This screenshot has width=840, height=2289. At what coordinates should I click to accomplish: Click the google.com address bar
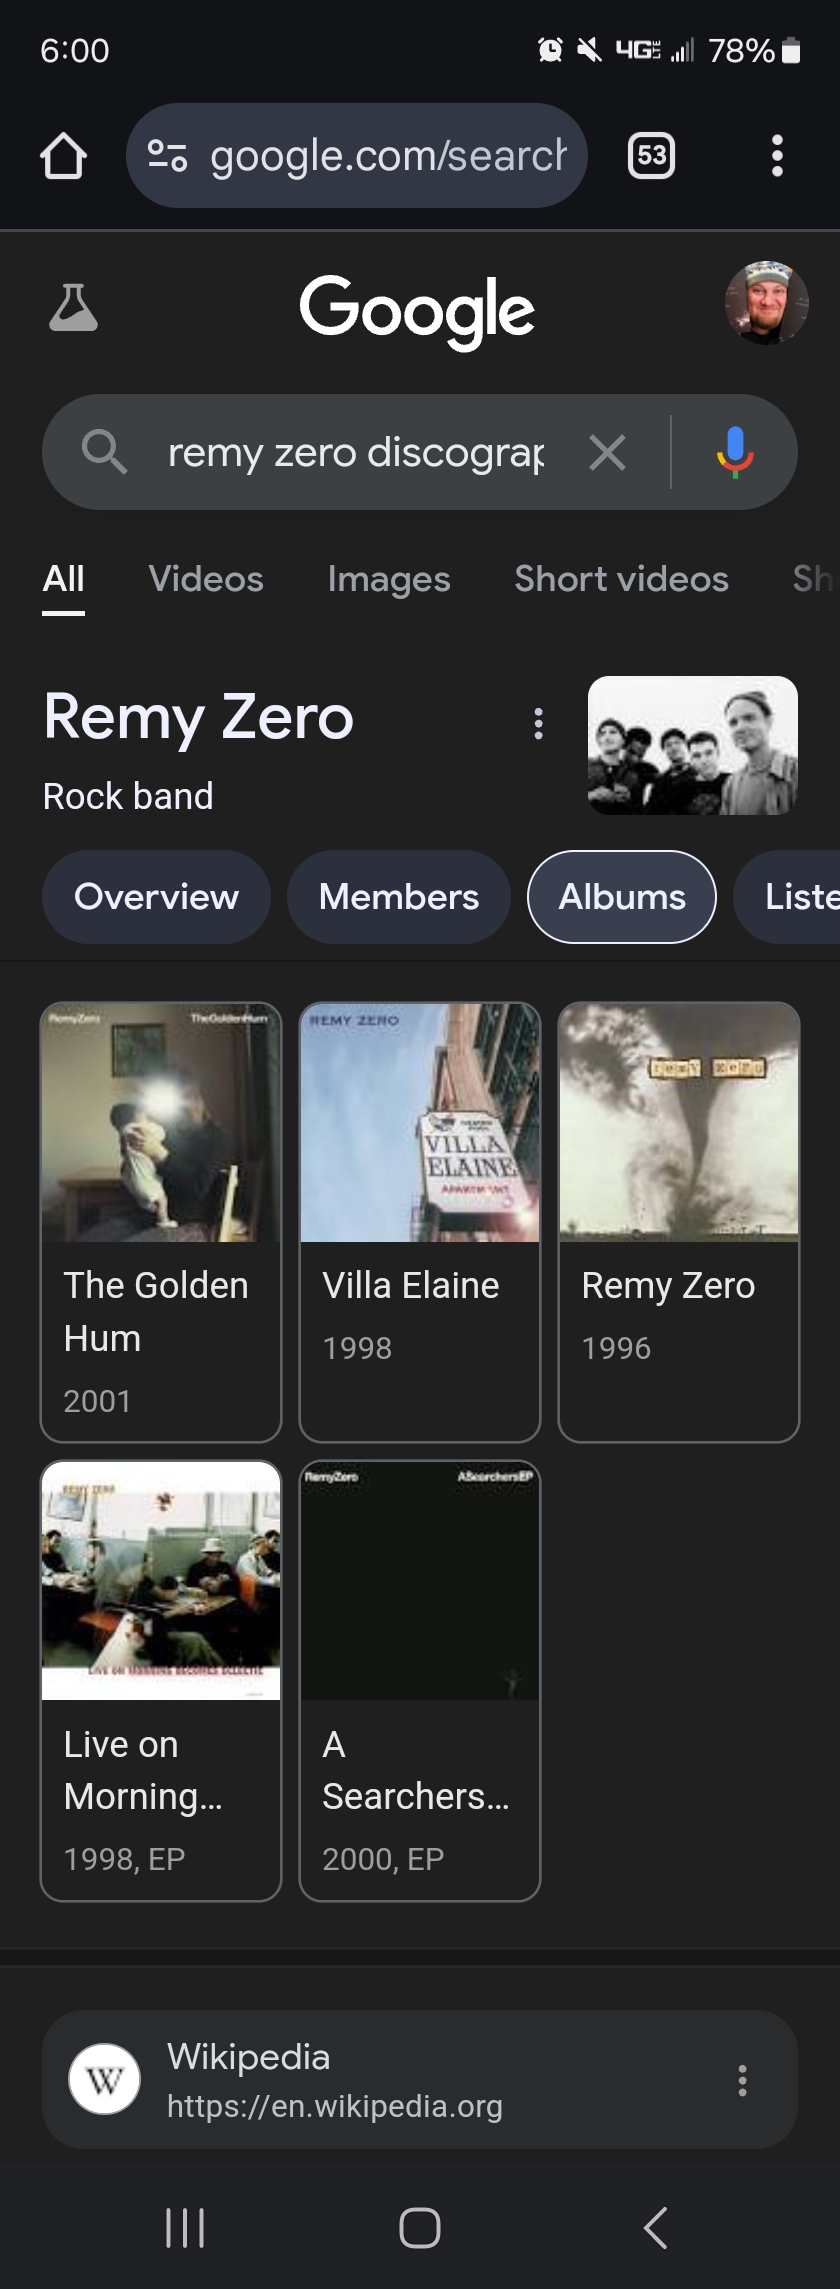tap(388, 156)
